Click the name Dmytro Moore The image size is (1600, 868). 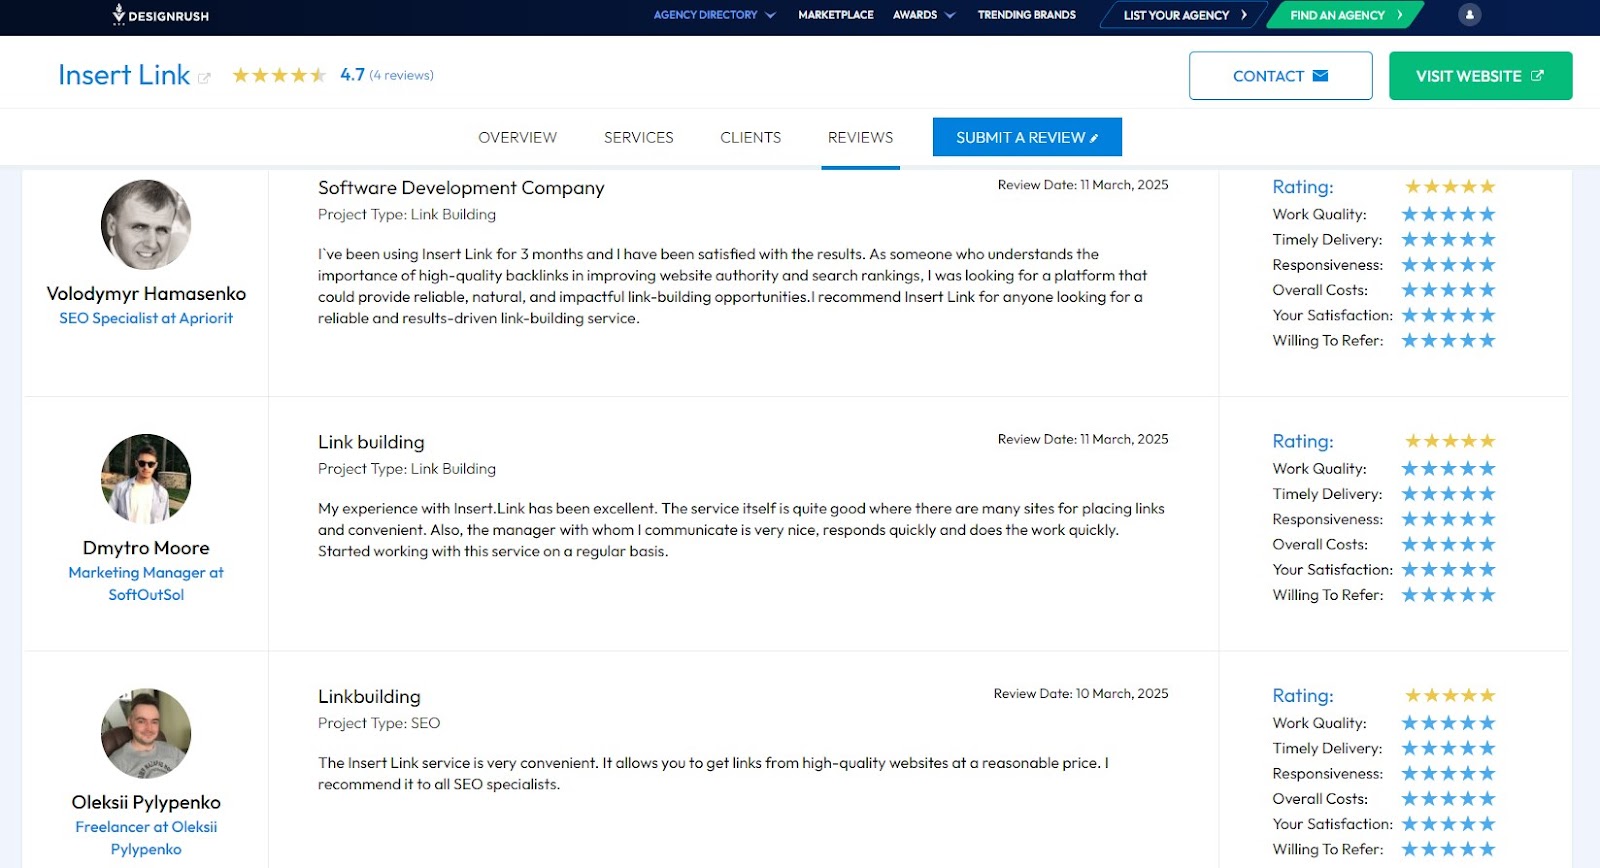pyautogui.click(x=146, y=548)
